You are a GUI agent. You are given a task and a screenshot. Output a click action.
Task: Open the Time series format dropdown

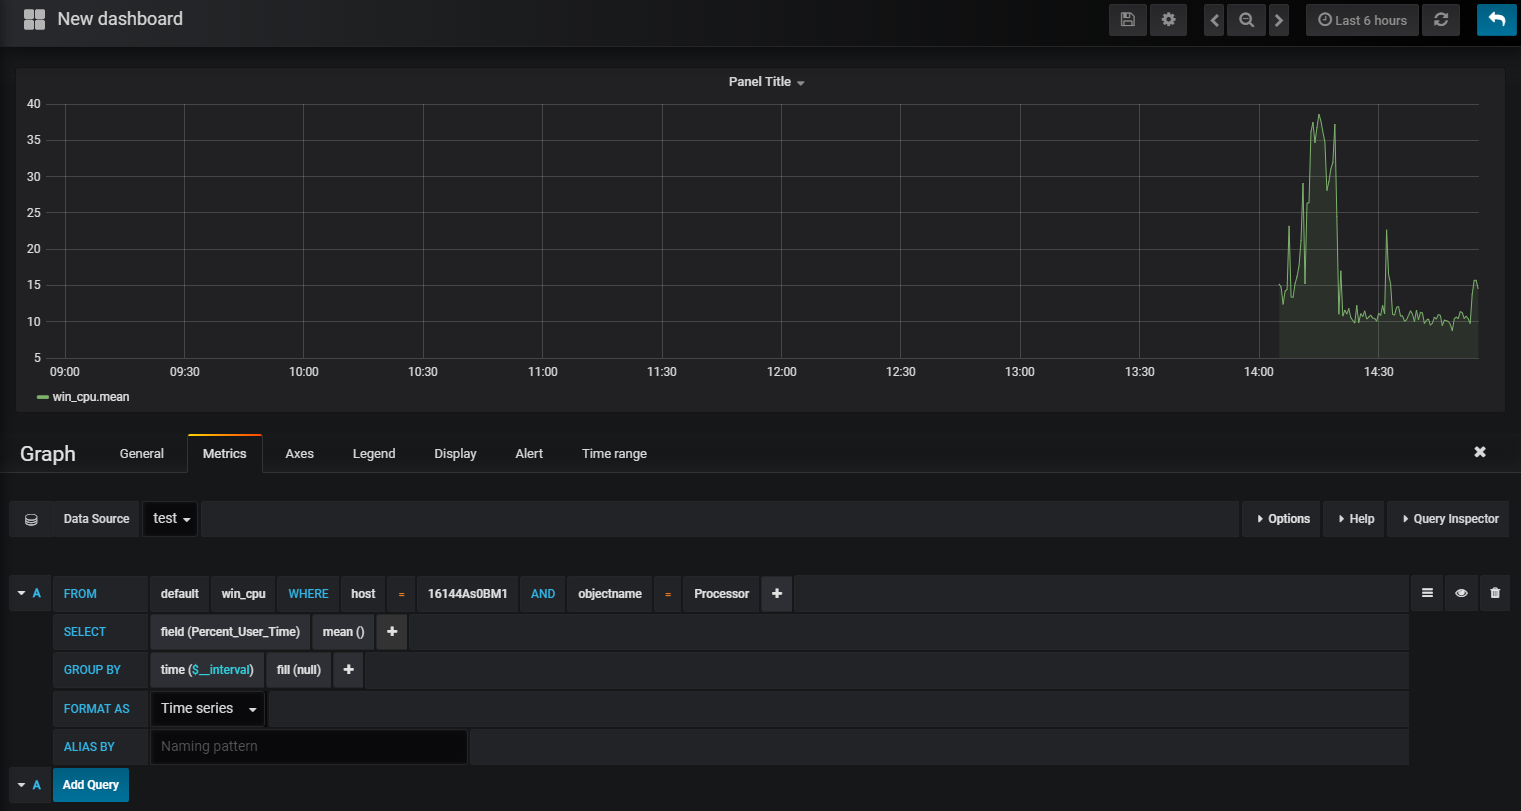click(x=207, y=708)
